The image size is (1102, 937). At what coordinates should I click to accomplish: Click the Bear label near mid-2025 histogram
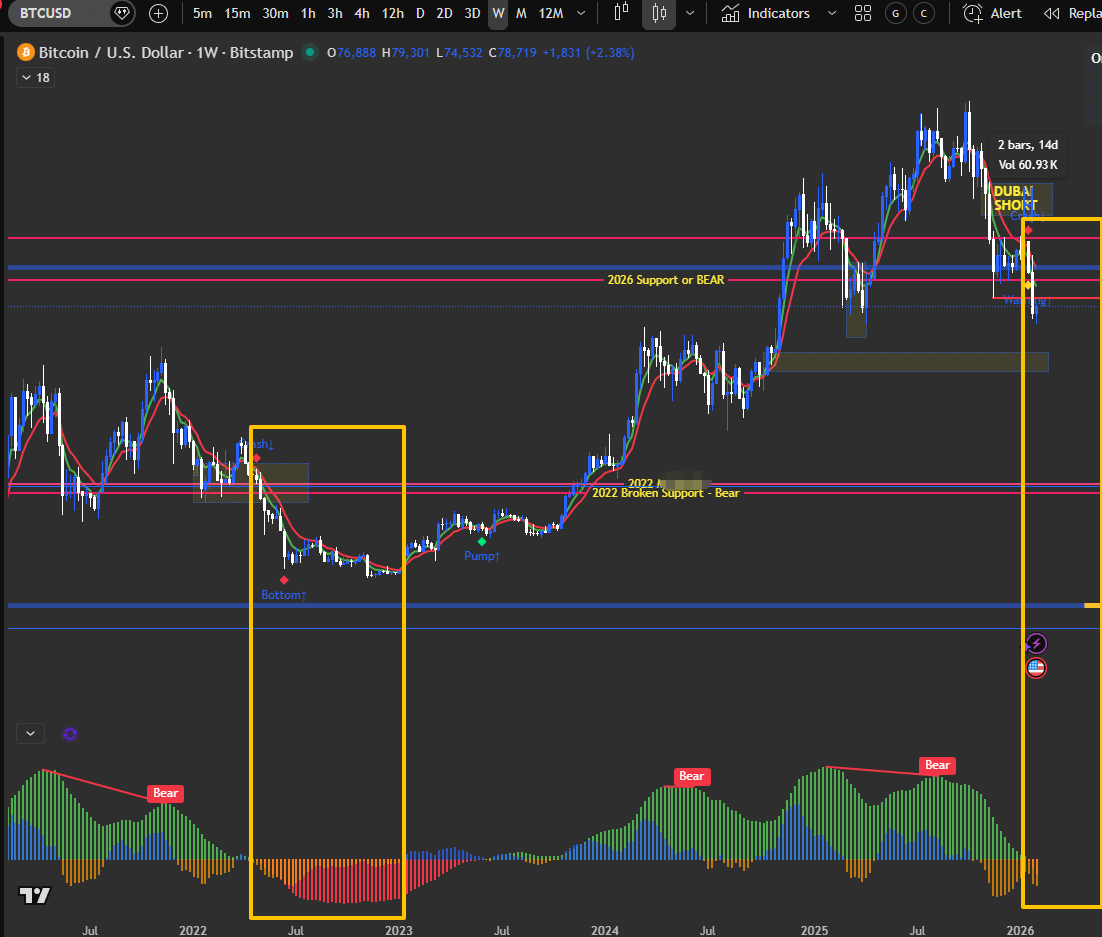coord(938,765)
